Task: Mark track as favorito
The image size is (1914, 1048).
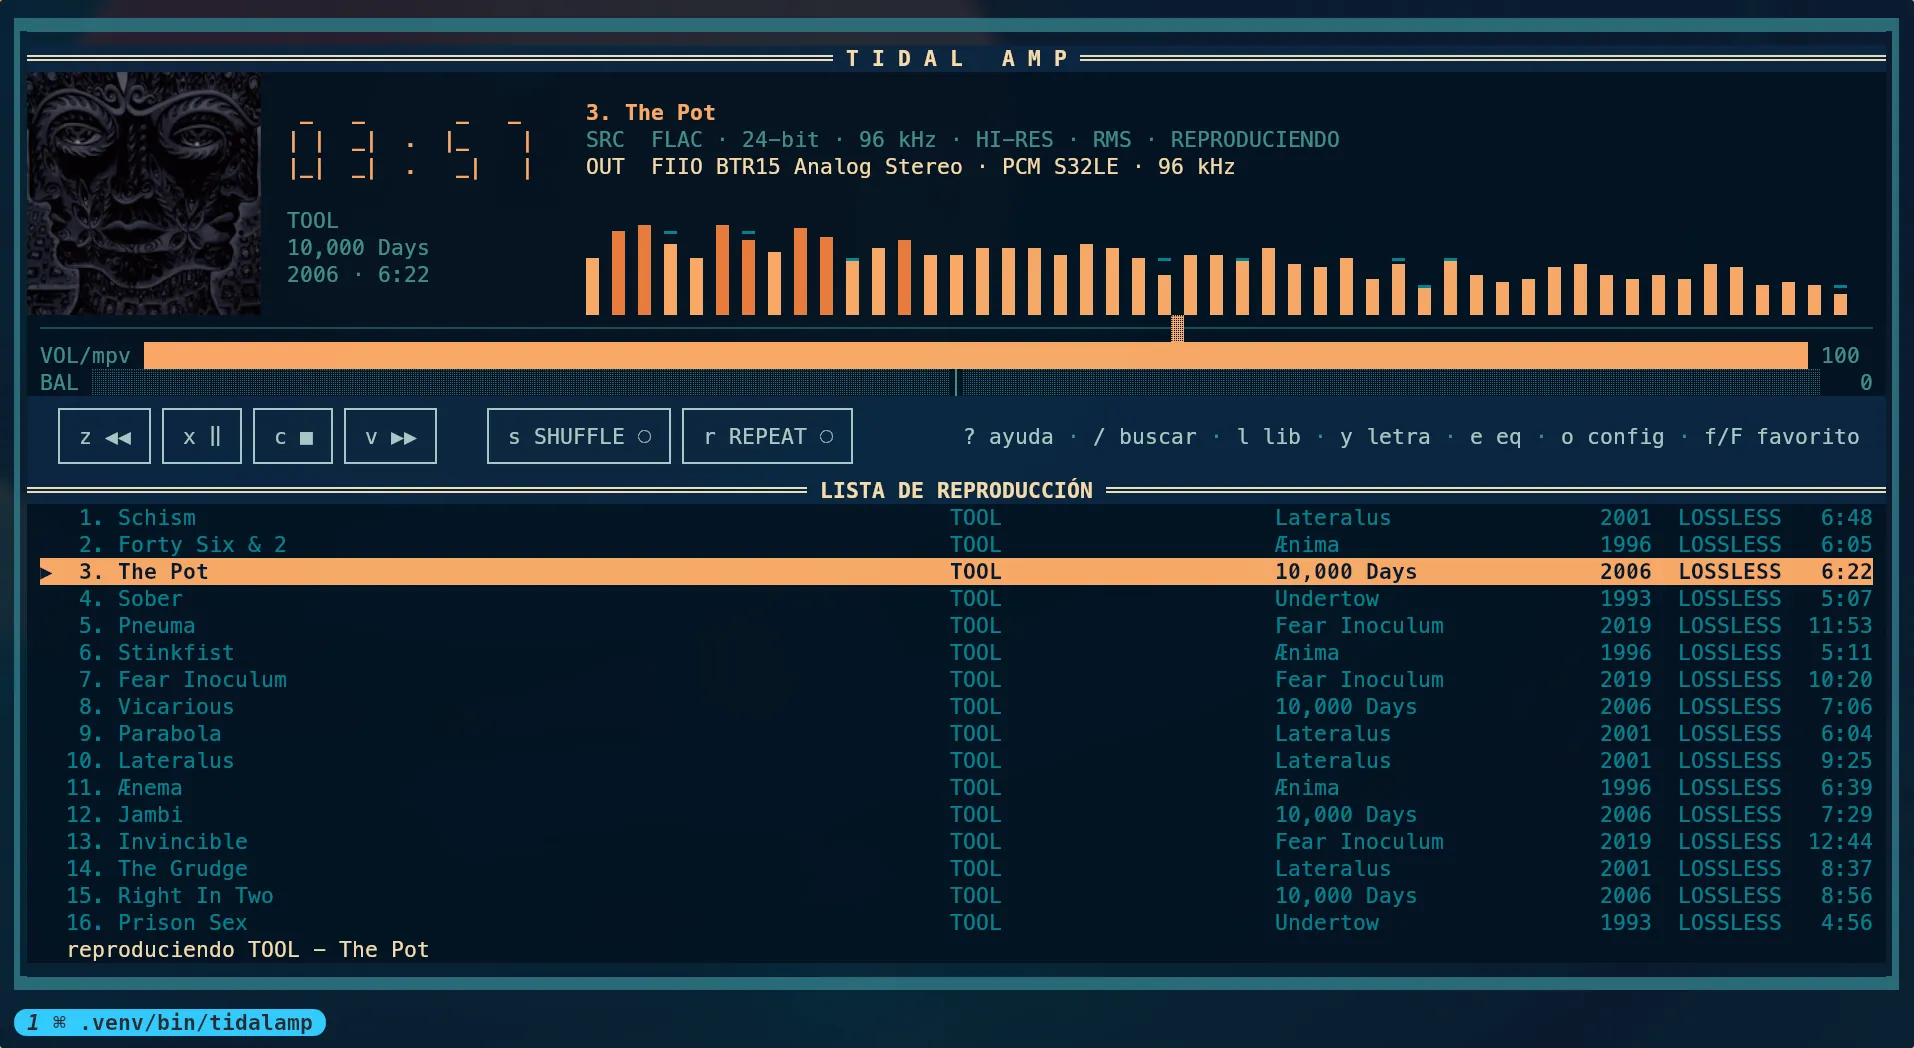Action: click(x=1782, y=437)
